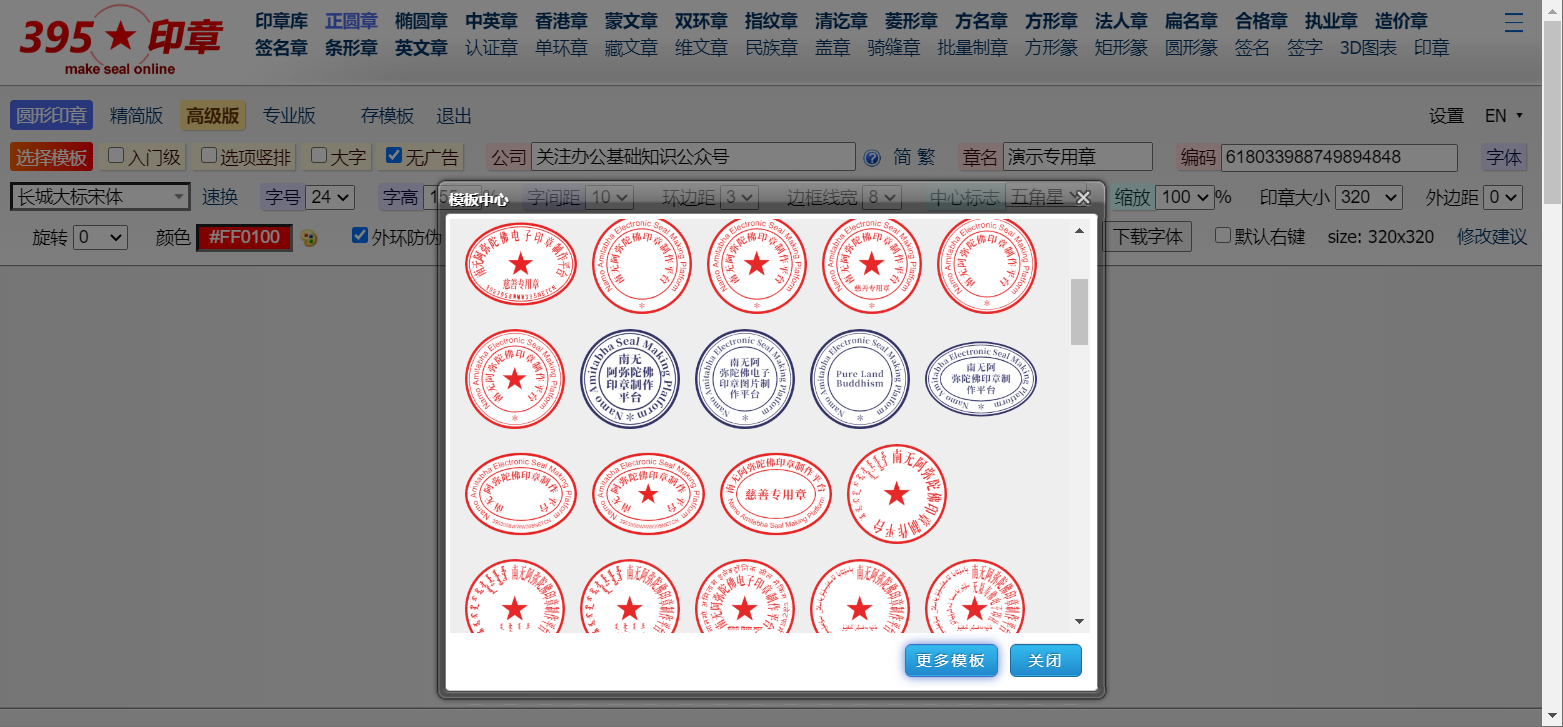Open 骑缝章 in the navigation

click(x=894, y=48)
